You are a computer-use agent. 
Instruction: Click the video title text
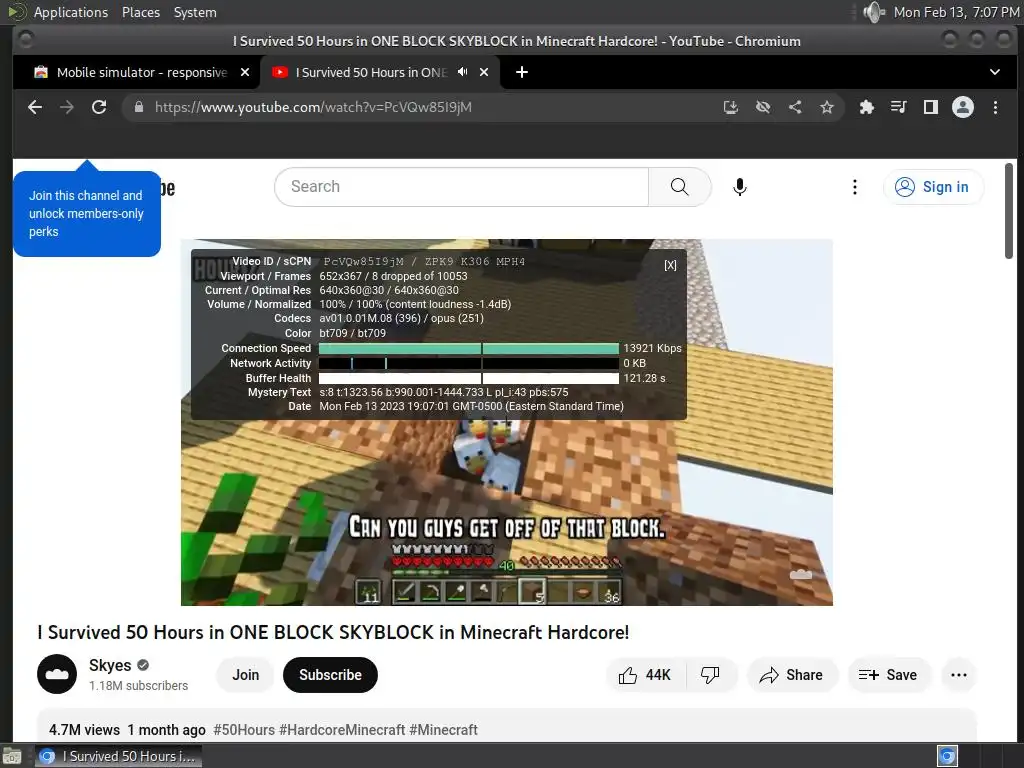[x=333, y=632]
